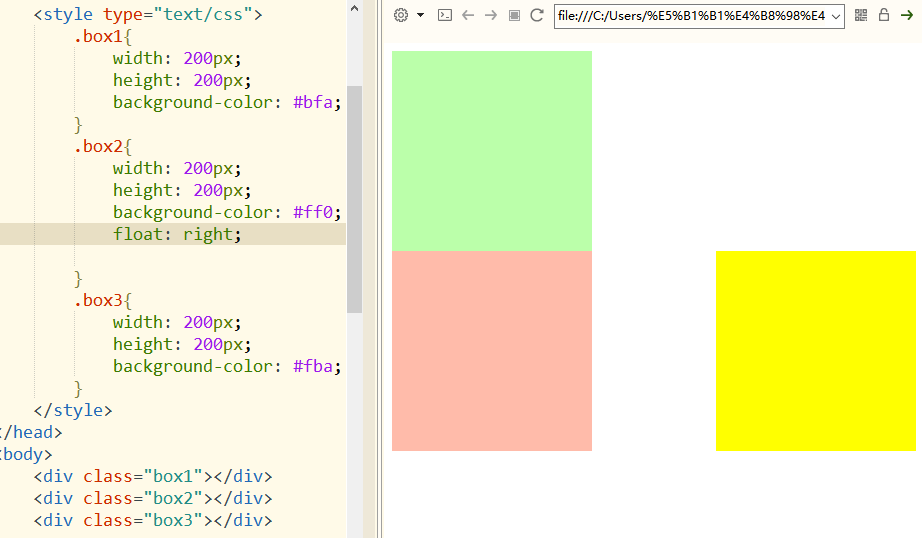Navigate with the green go arrow
The width and height of the screenshot is (922, 538).
click(x=907, y=15)
